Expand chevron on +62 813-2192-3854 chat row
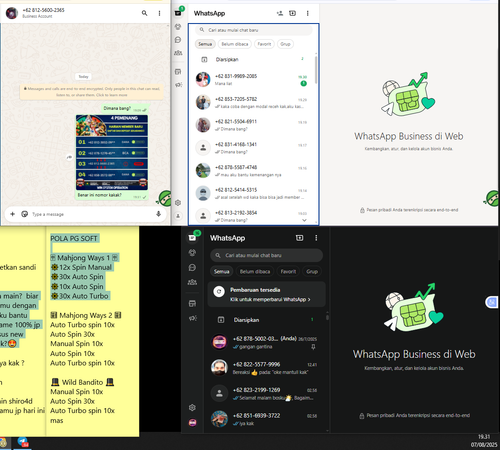Viewport: 500px width, 450px height. click(304, 220)
